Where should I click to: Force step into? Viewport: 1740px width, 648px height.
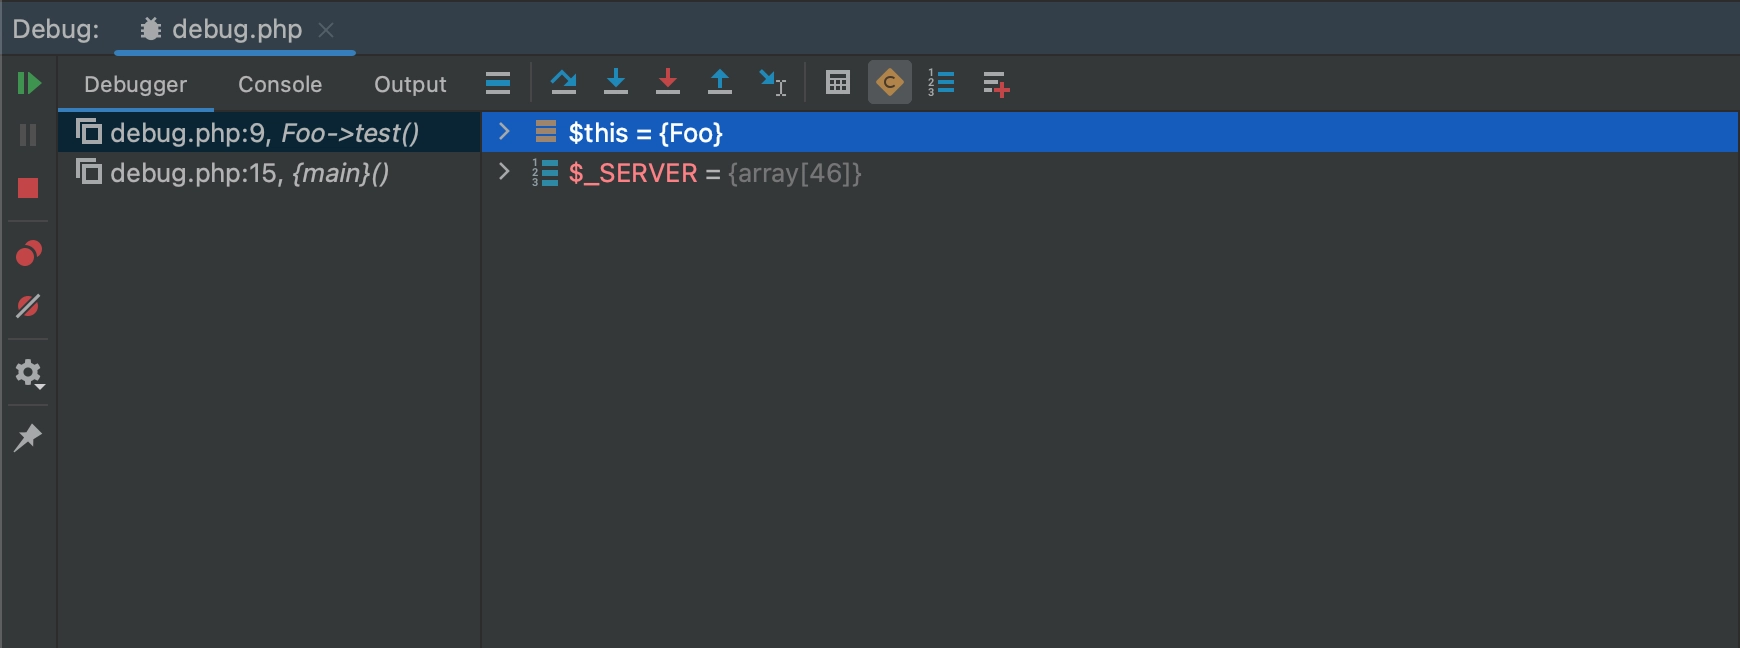668,83
